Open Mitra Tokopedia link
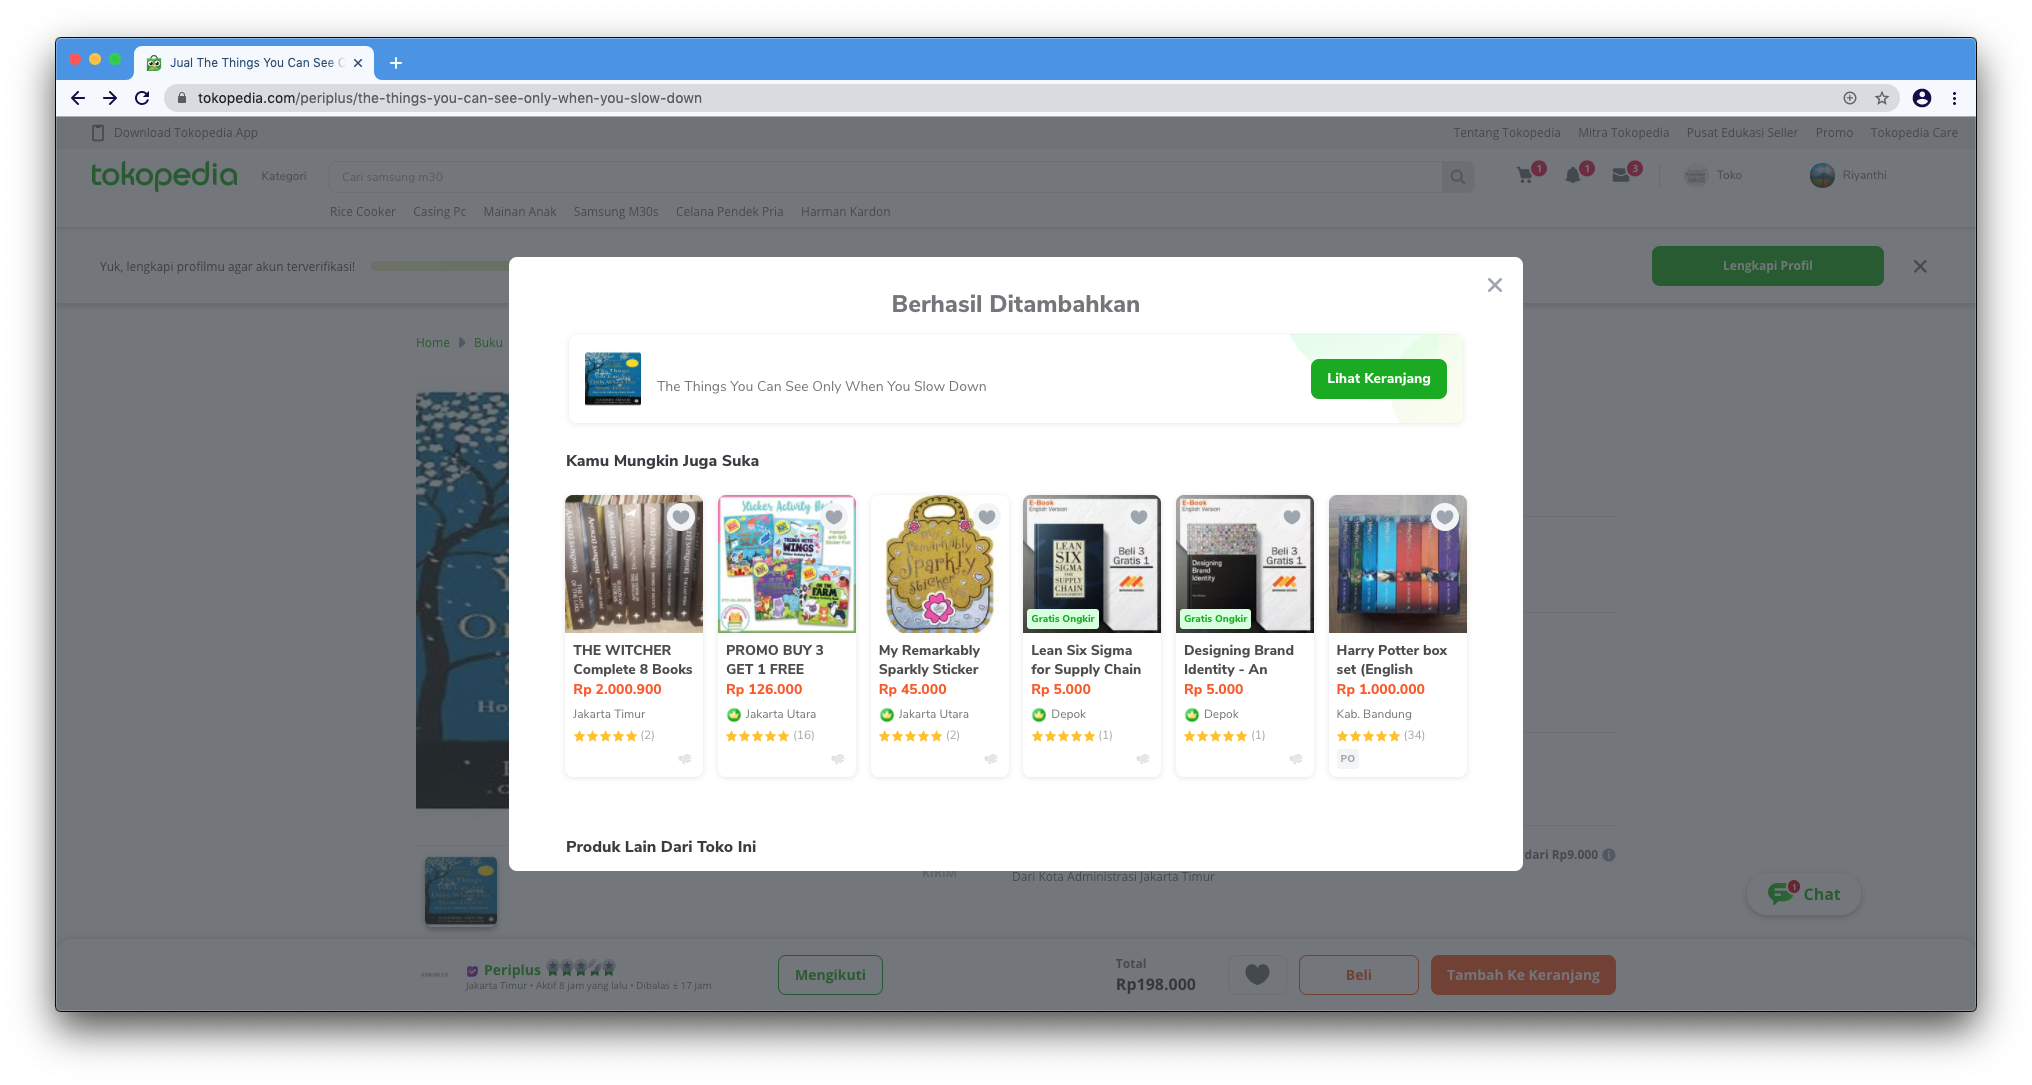 (1623, 133)
